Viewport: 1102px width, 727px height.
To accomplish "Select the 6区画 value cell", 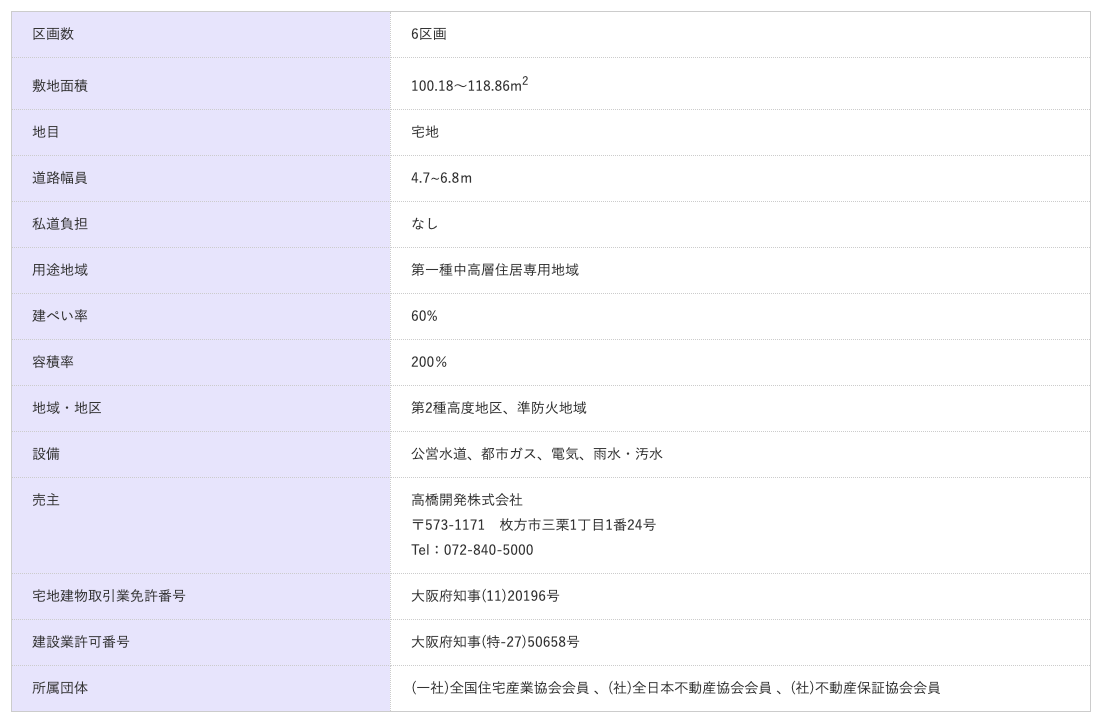I will (429, 34).
